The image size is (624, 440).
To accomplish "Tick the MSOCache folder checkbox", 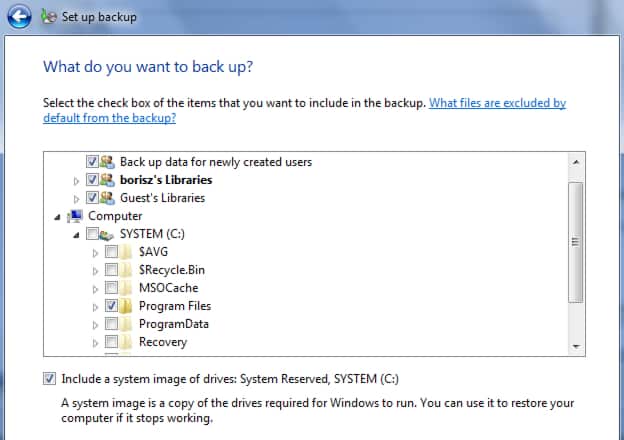I will (x=111, y=288).
